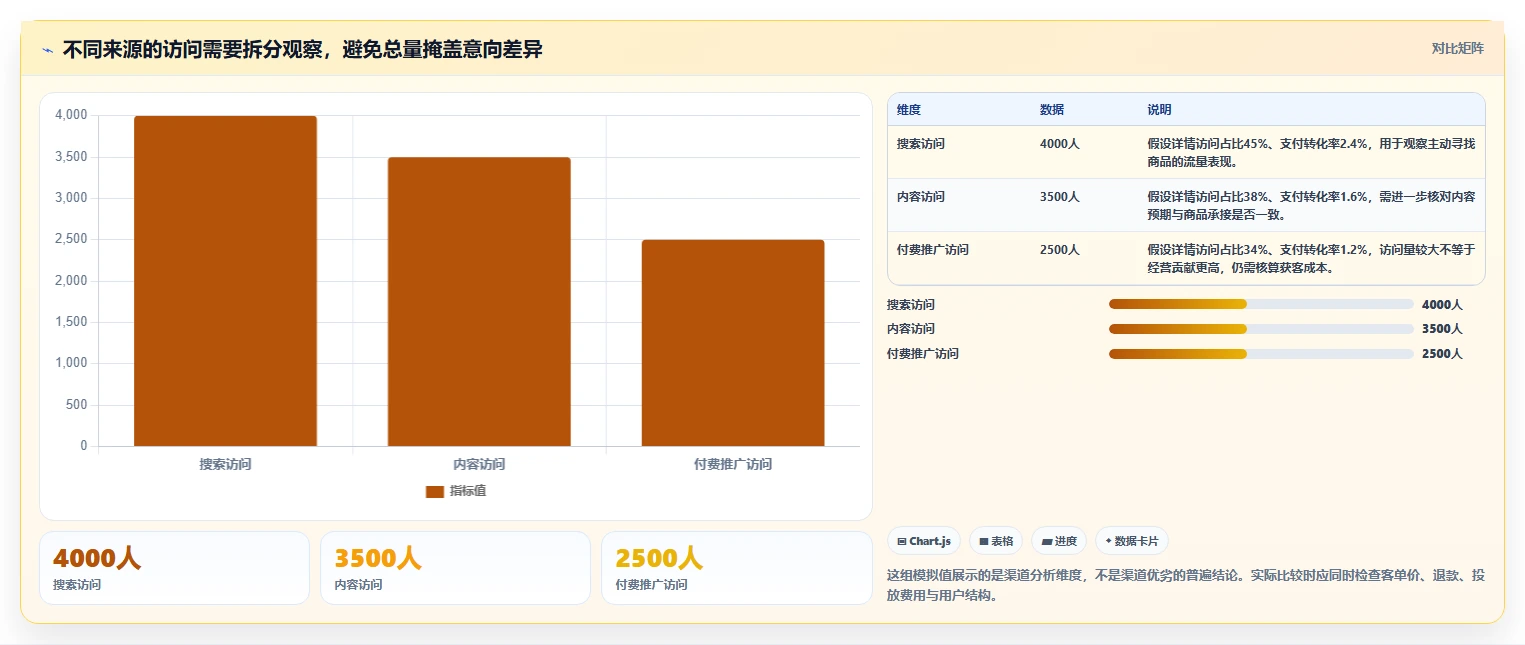Toggle the 指标值 legend color box
The width and height of the screenshot is (1525, 645).
[434, 491]
